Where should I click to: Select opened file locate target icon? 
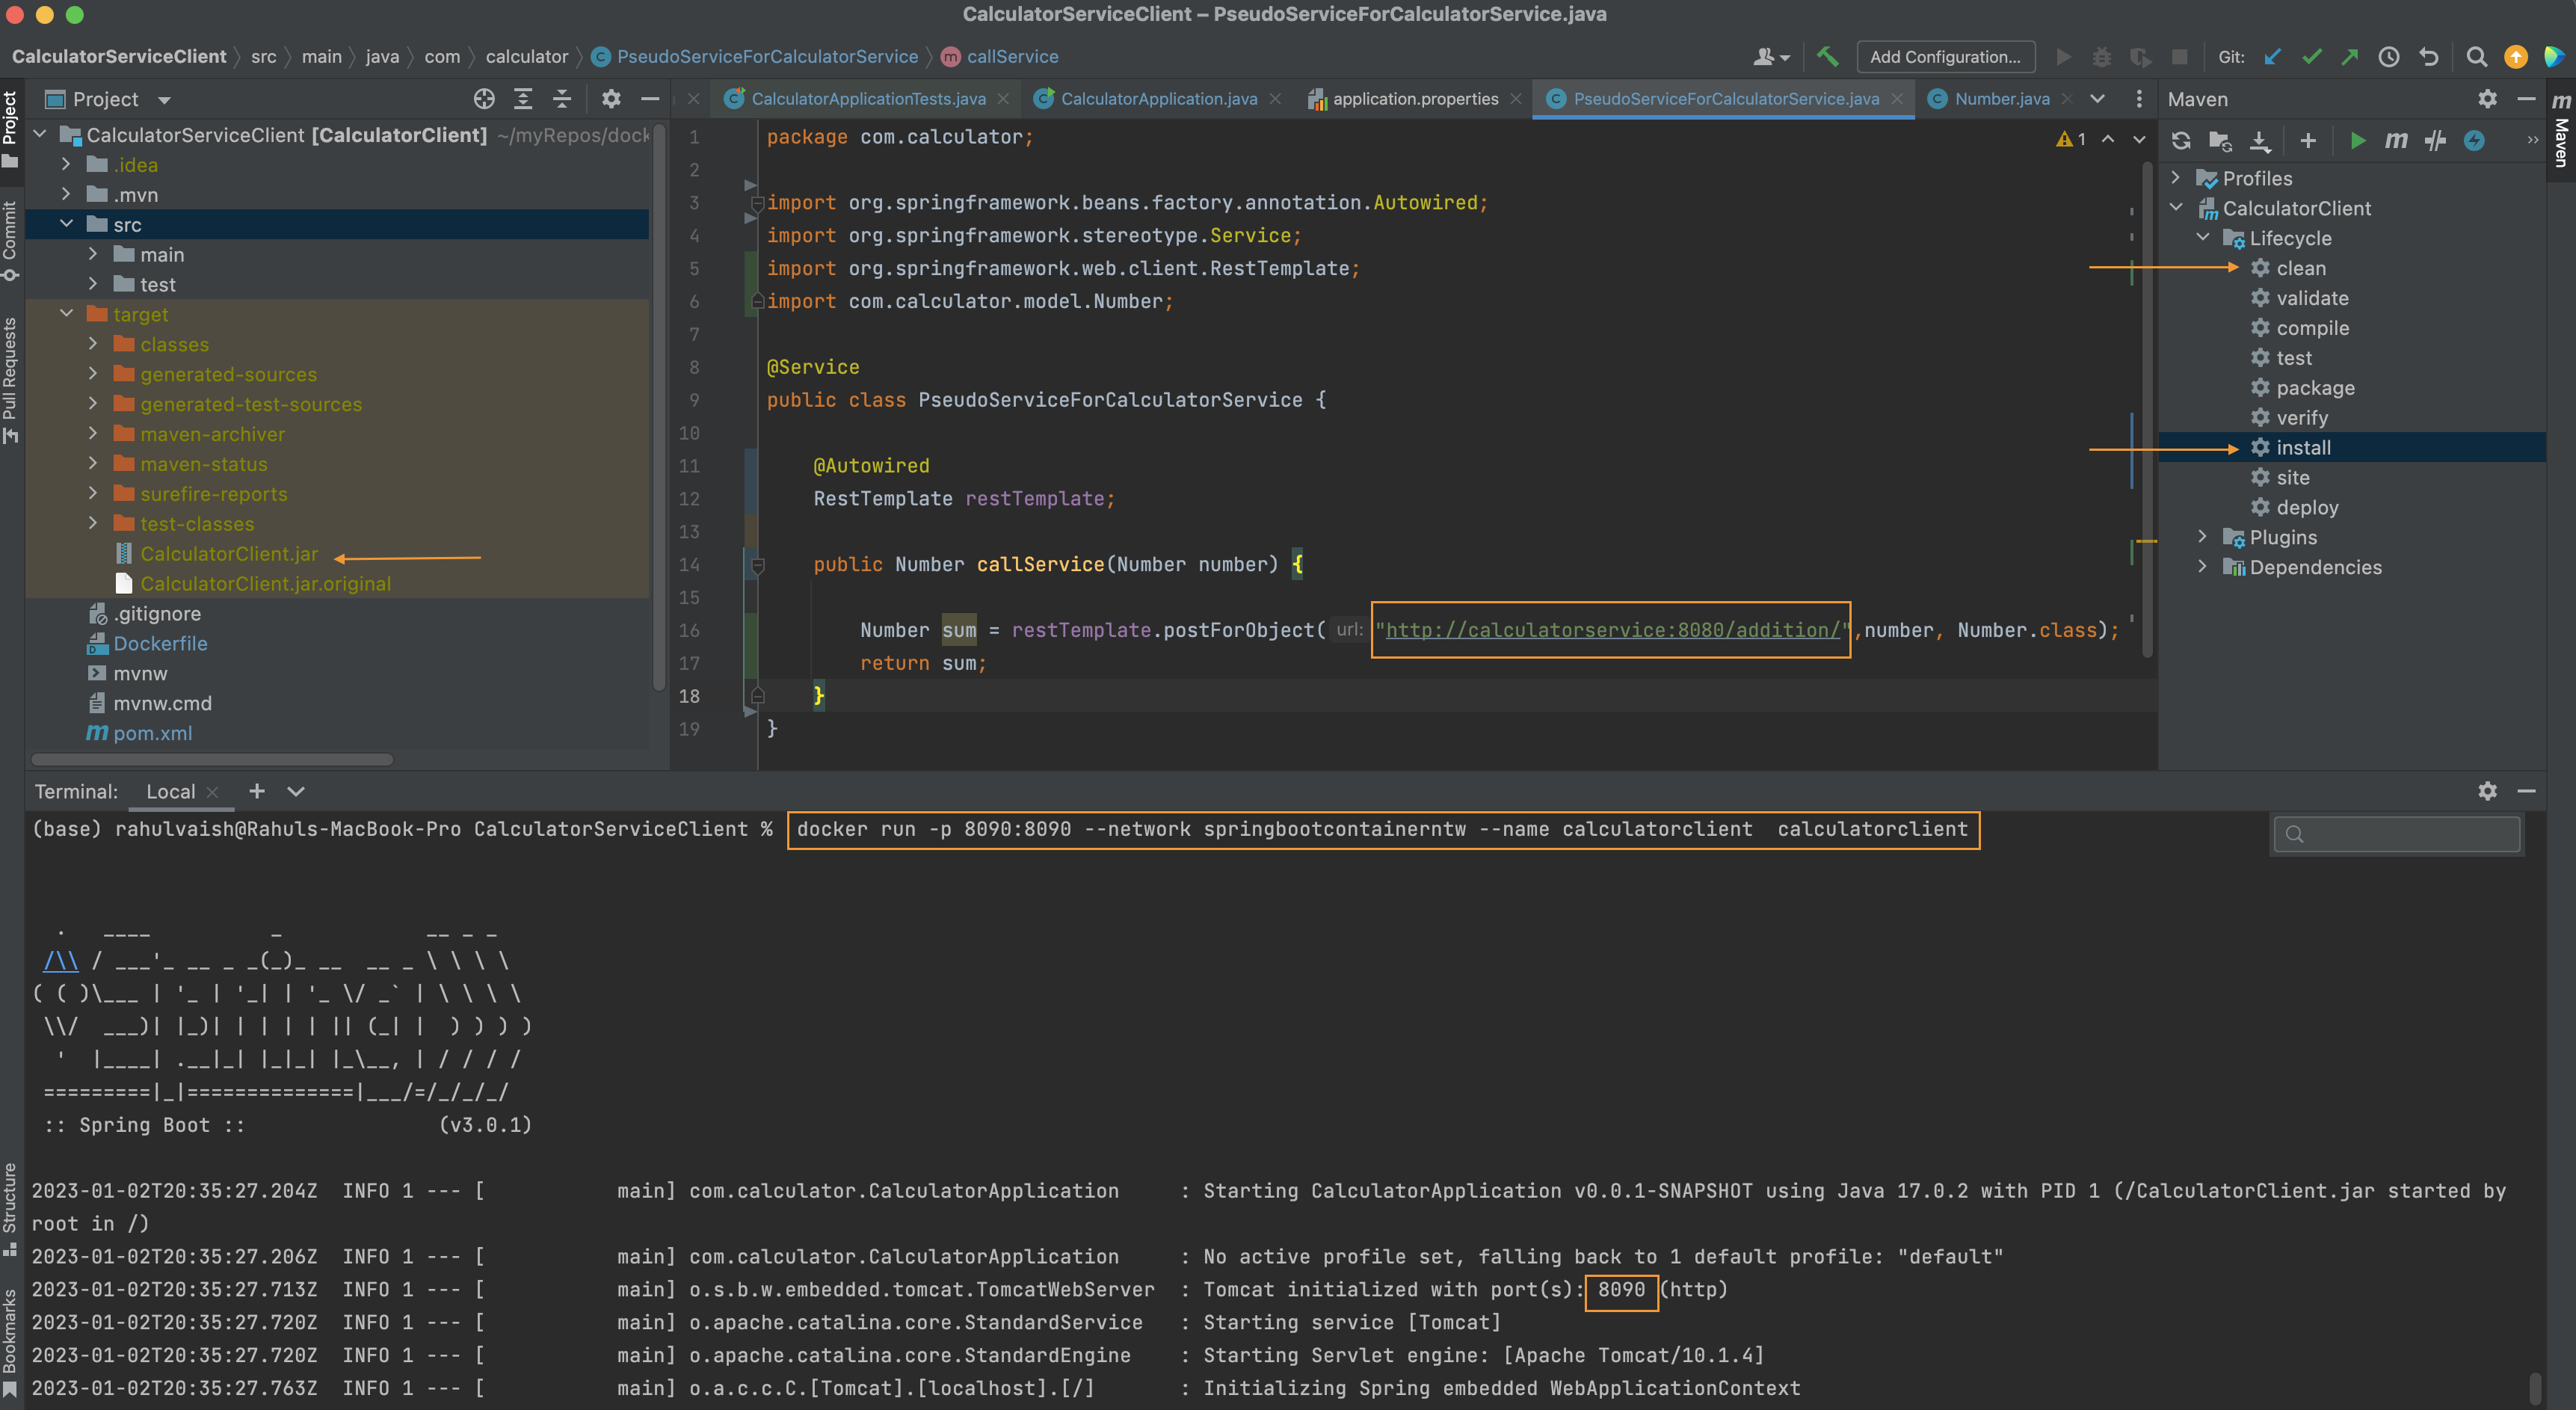484,99
